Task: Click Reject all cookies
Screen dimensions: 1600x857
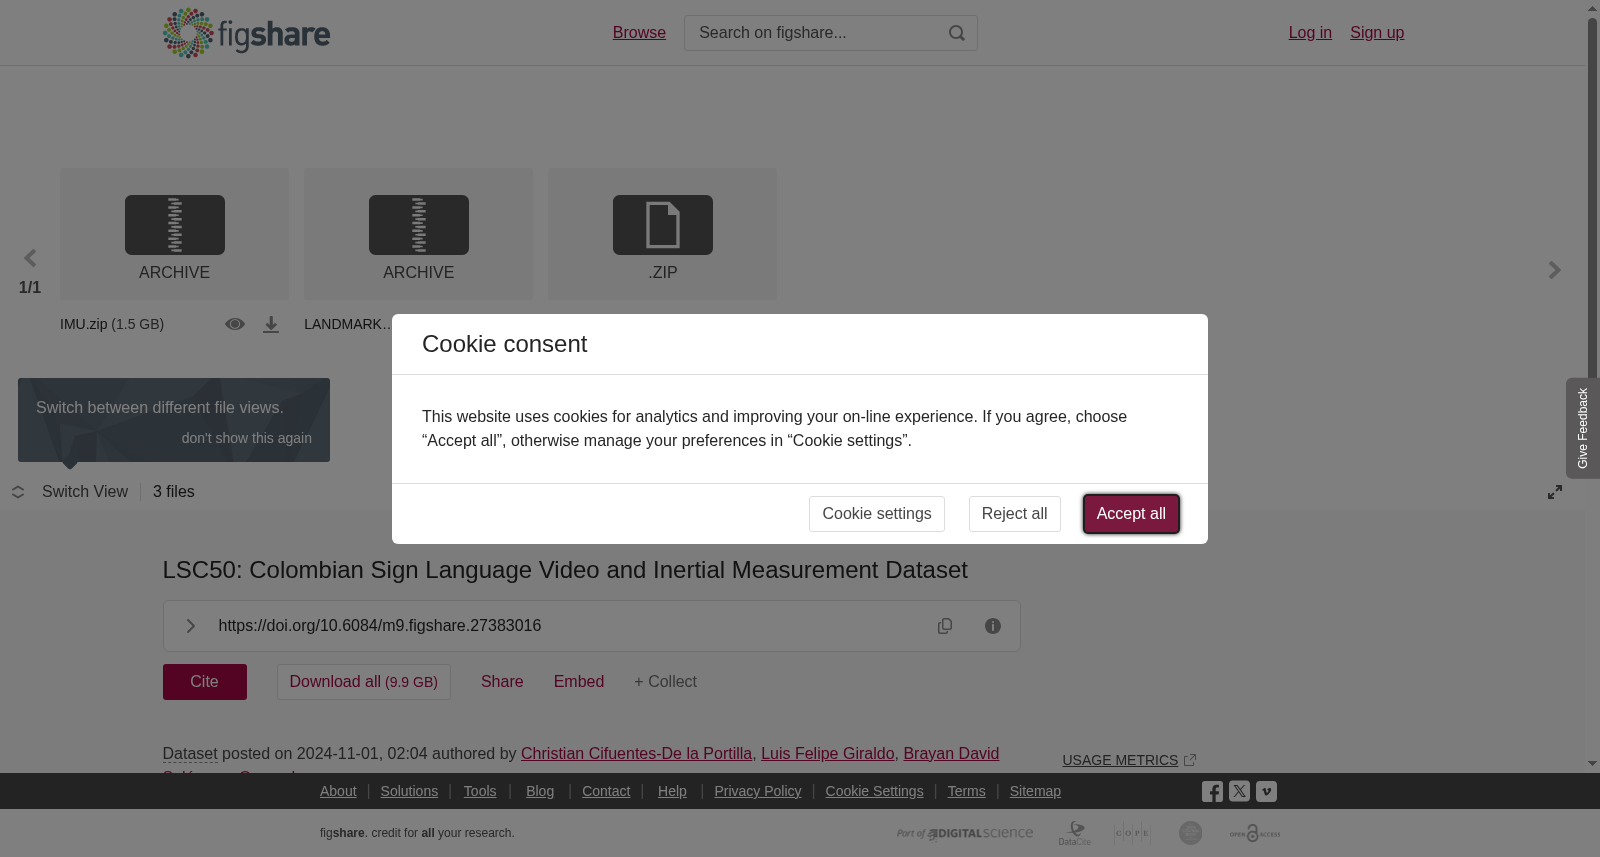Action: (1014, 514)
